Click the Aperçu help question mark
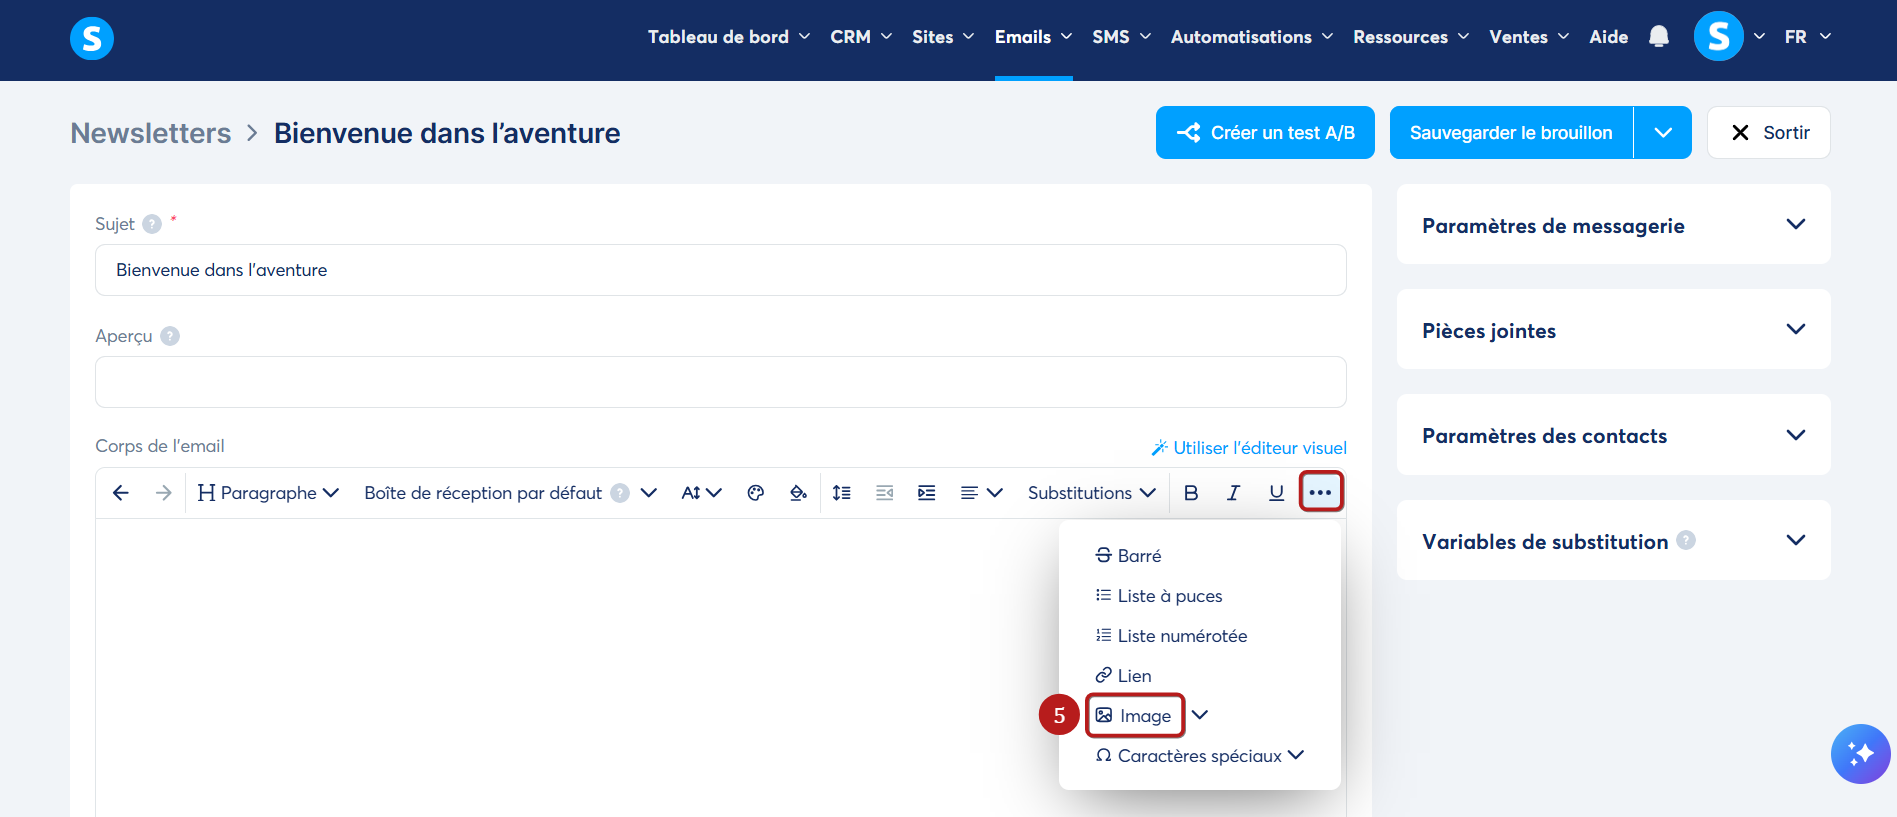 click(170, 336)
